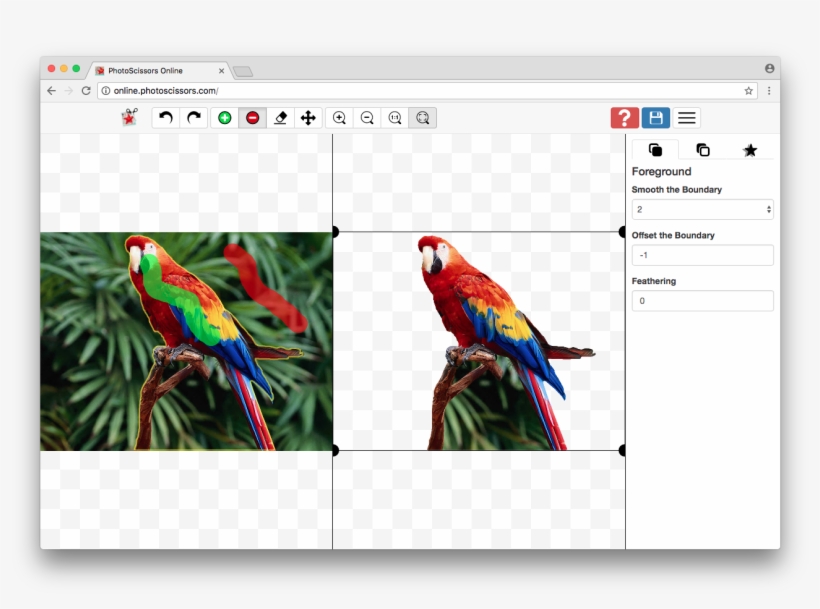Select the eraser tool
820x609 pixels.
pos(280,118)
